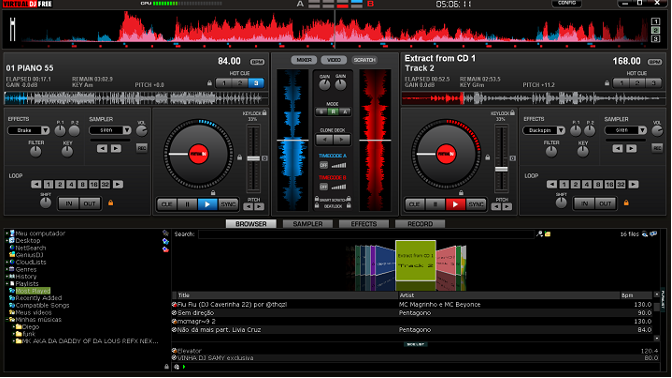The image size is (672, 378).
Task: Start playback on left deck
Action: point(207,204)
